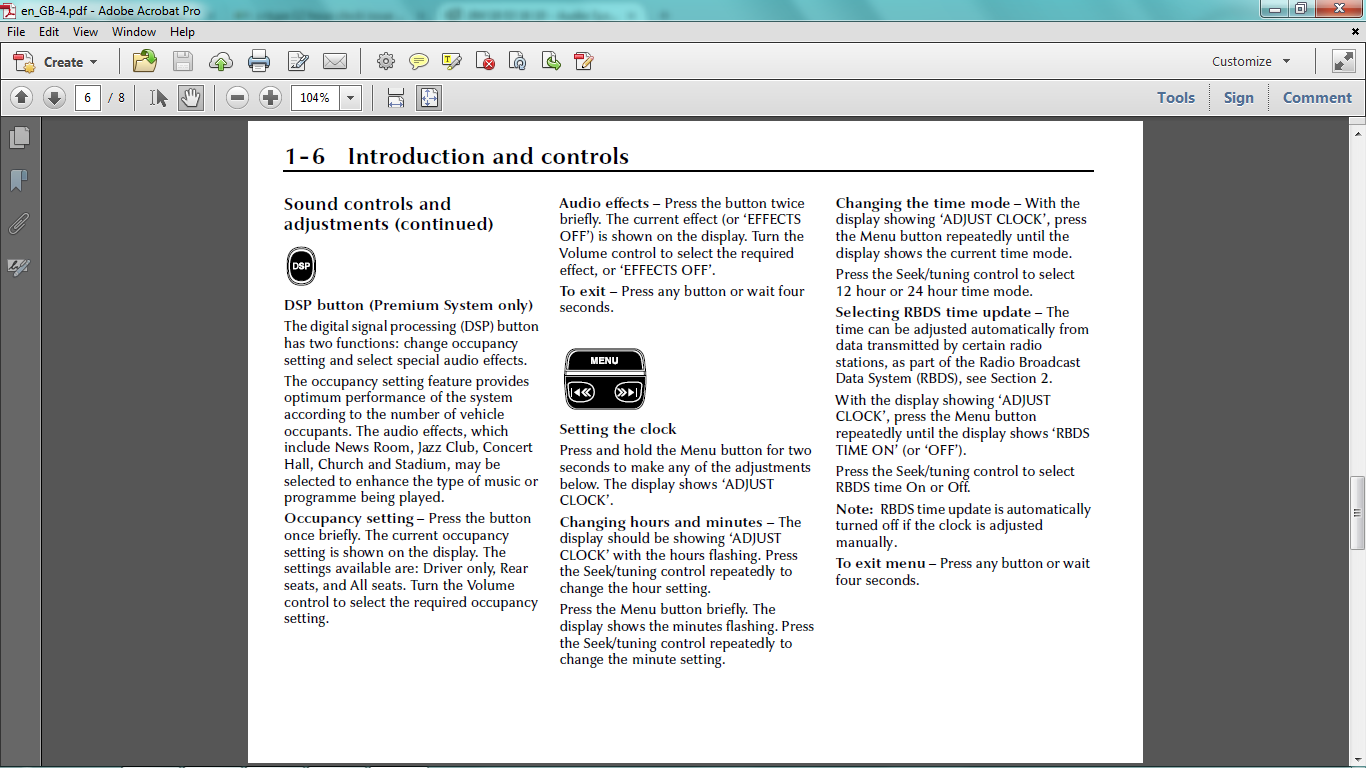The width and height of the screenshot is (1366, 768).
Task: Open the Window menu
Action: [134, 32]
